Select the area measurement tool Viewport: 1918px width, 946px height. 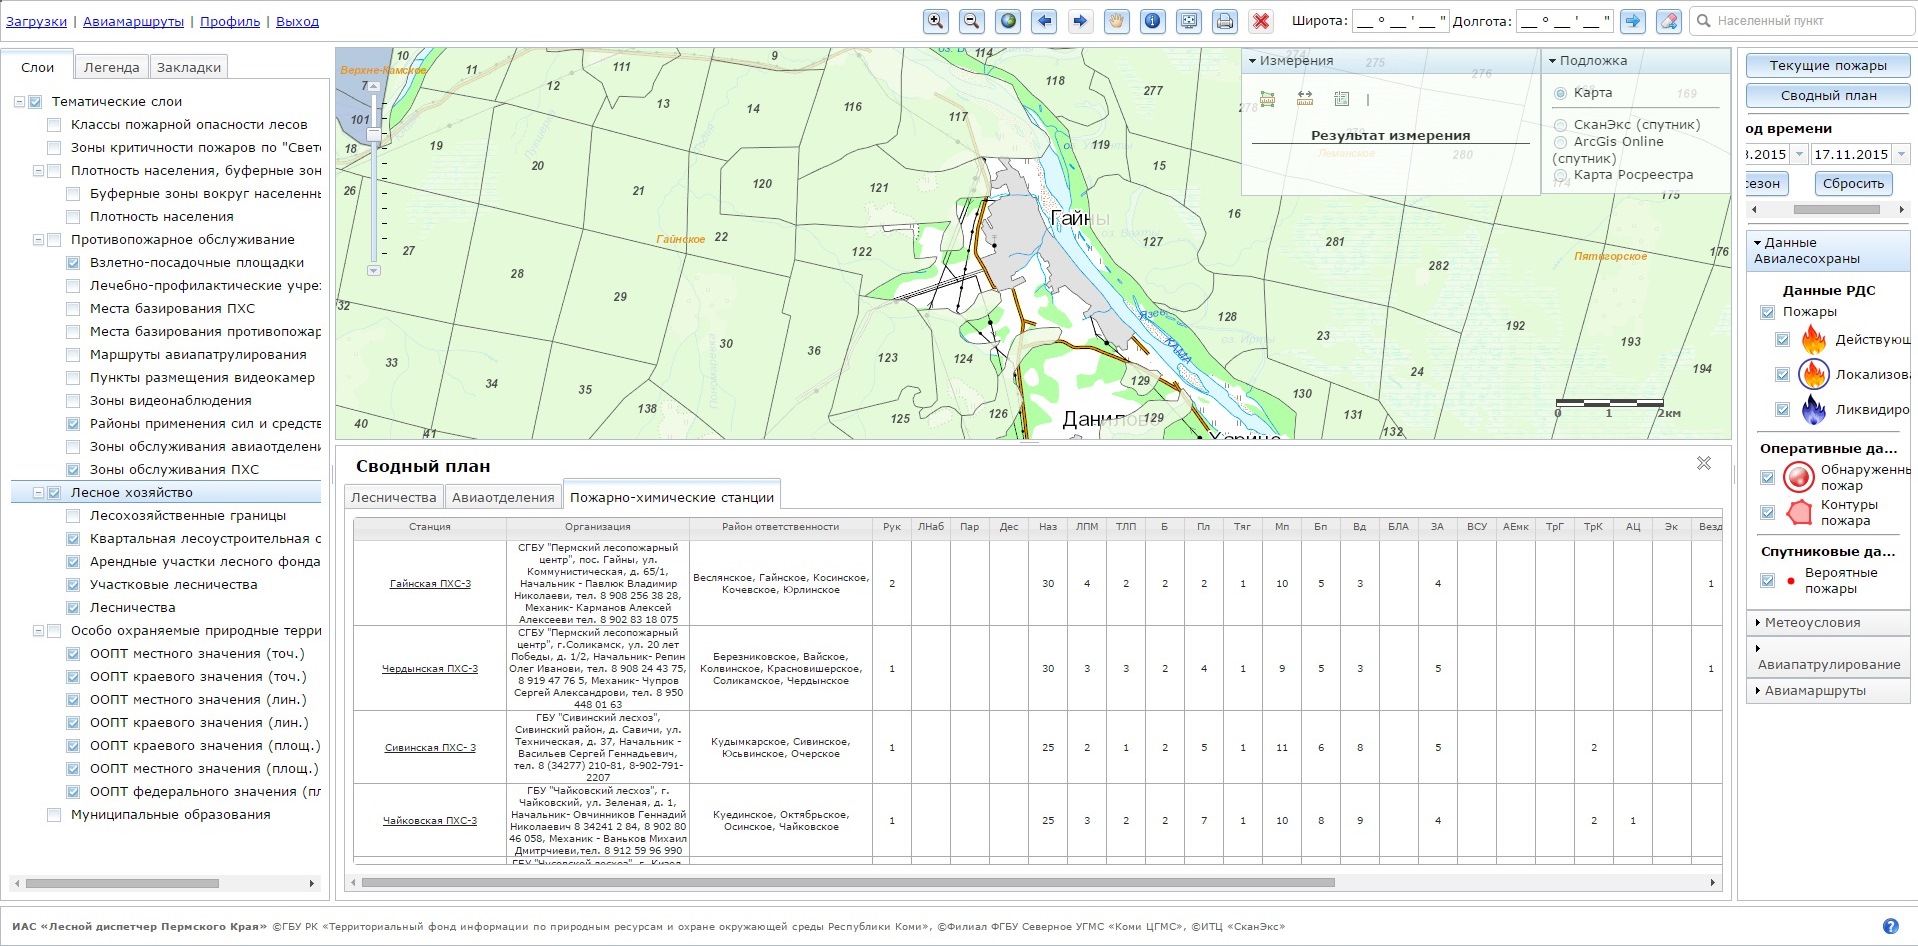[1268, 98]
